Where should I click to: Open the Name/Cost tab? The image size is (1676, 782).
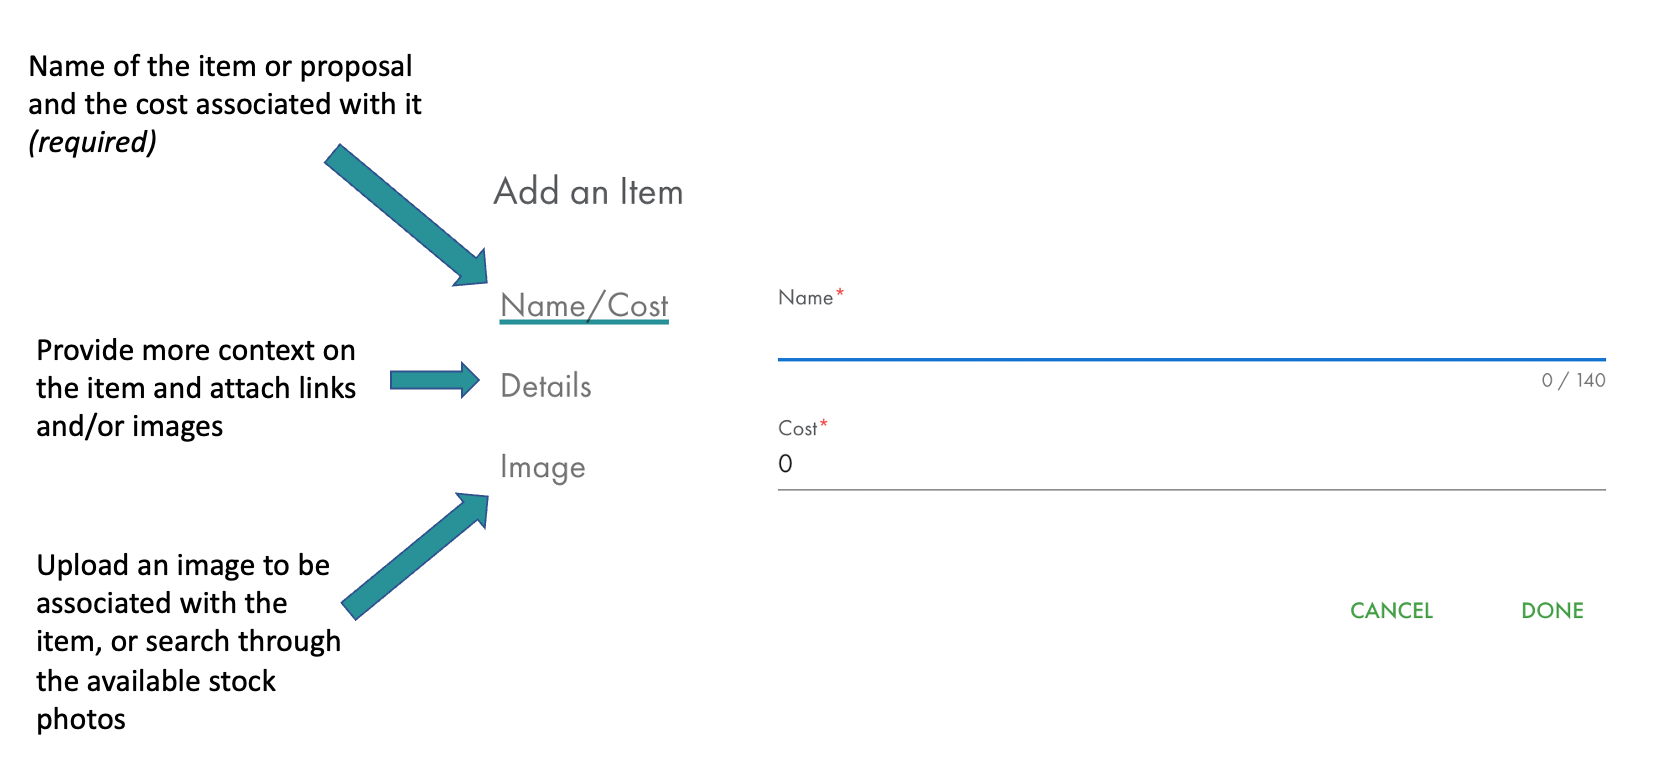tap(584, 305)
